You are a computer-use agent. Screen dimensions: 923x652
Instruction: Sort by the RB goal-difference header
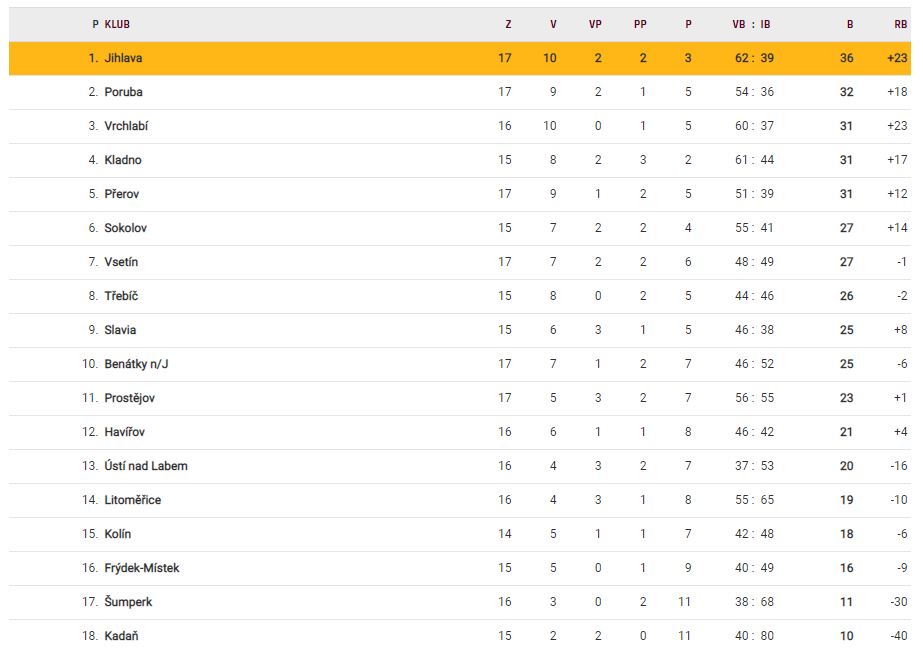click(x=901, y=24)
